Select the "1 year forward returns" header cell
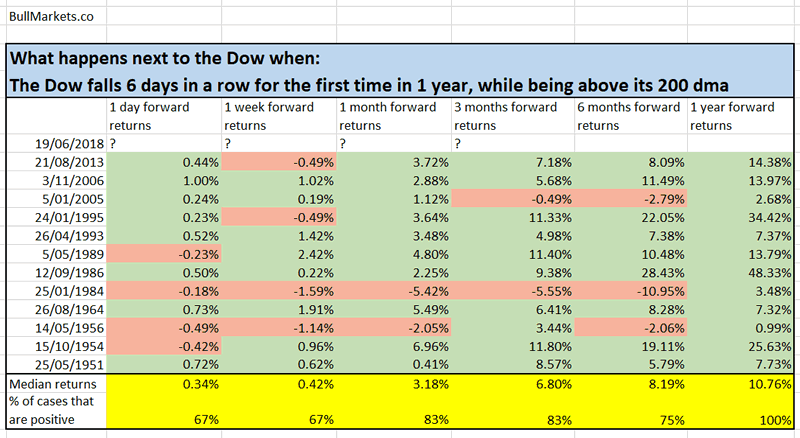Image resolution: width=800 pixels, height=438 pixels. coord(742,117)
